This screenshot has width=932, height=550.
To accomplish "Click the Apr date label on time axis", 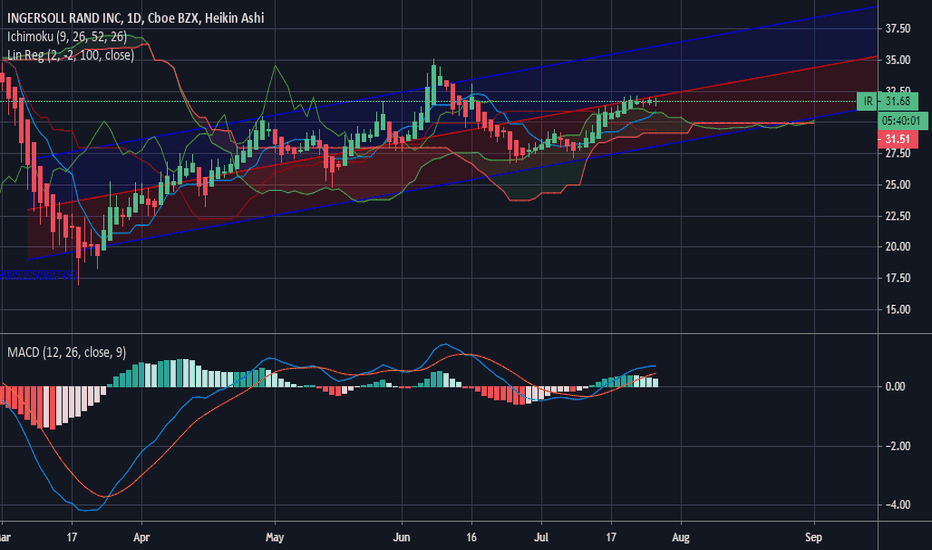I will click(141, 538).
